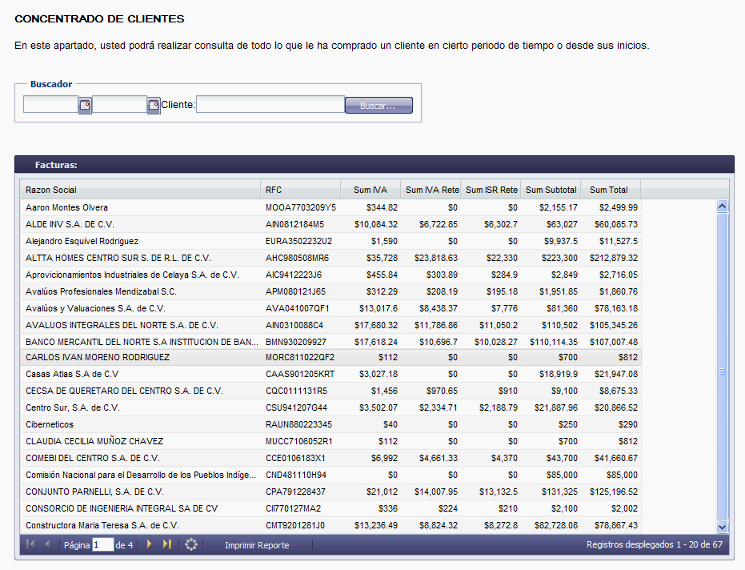Image resolution: width=745 pixels, height=570 pixels.
Task: Select row AVALUOS INTEGRALES DEL NORTE
Action: point(331,325)
